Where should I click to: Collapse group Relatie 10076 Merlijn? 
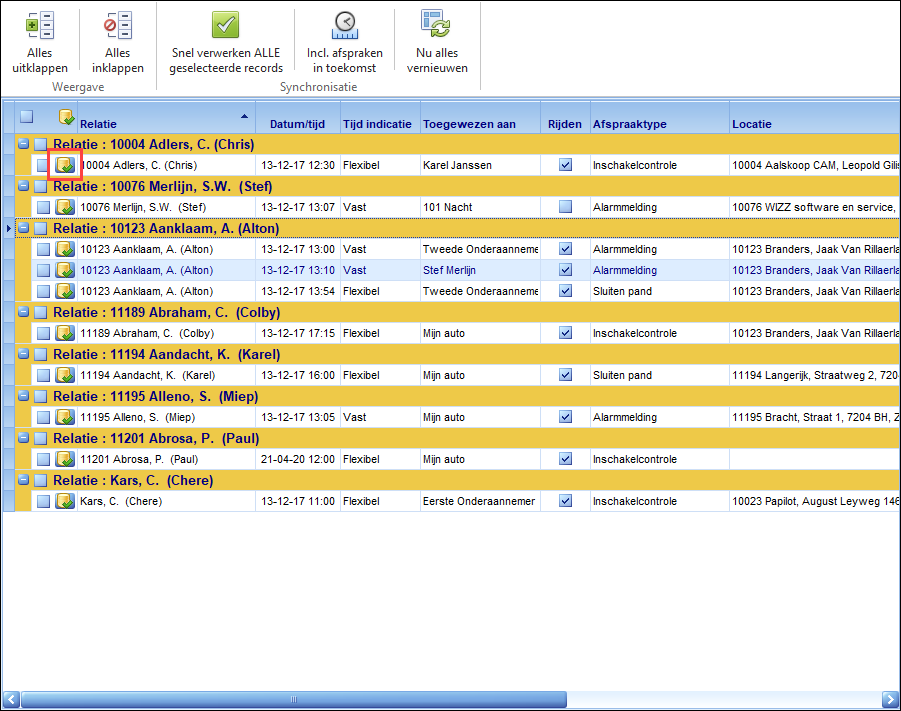[x=24, y=186]
